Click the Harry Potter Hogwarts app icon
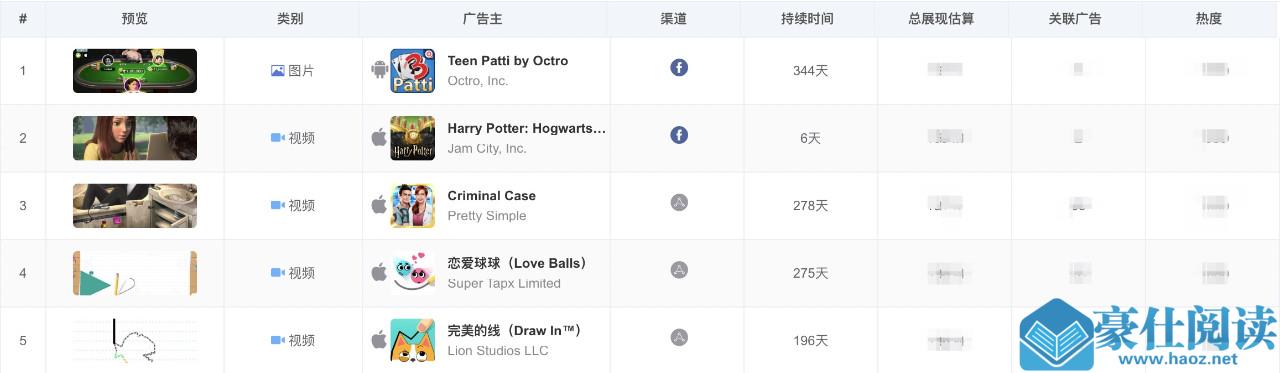1280x373 pixels. pyautogui.click(x=412, y=138)
